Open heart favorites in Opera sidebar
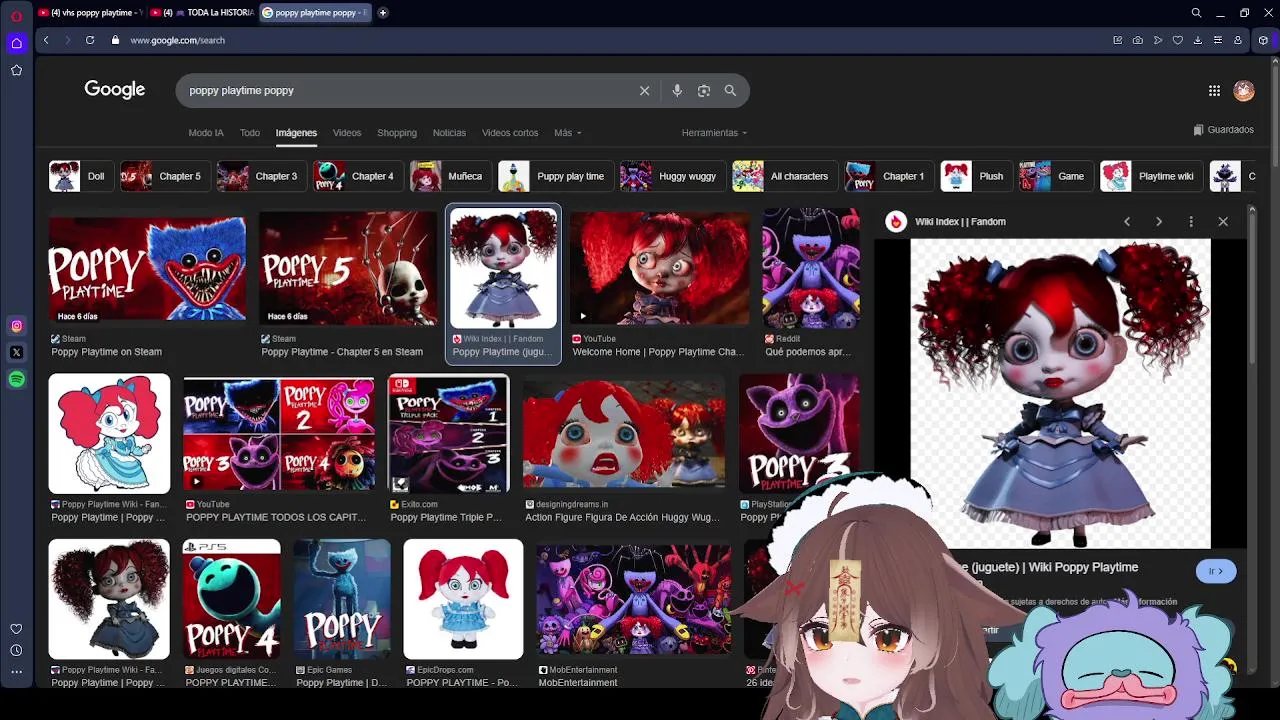The image size is (1280, 720). click(x=16, y=629)
